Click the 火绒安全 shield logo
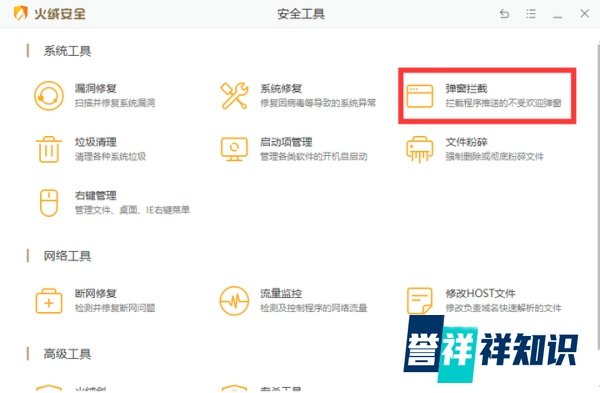Viewport: 600px width, 393px height. pos(20,13)
